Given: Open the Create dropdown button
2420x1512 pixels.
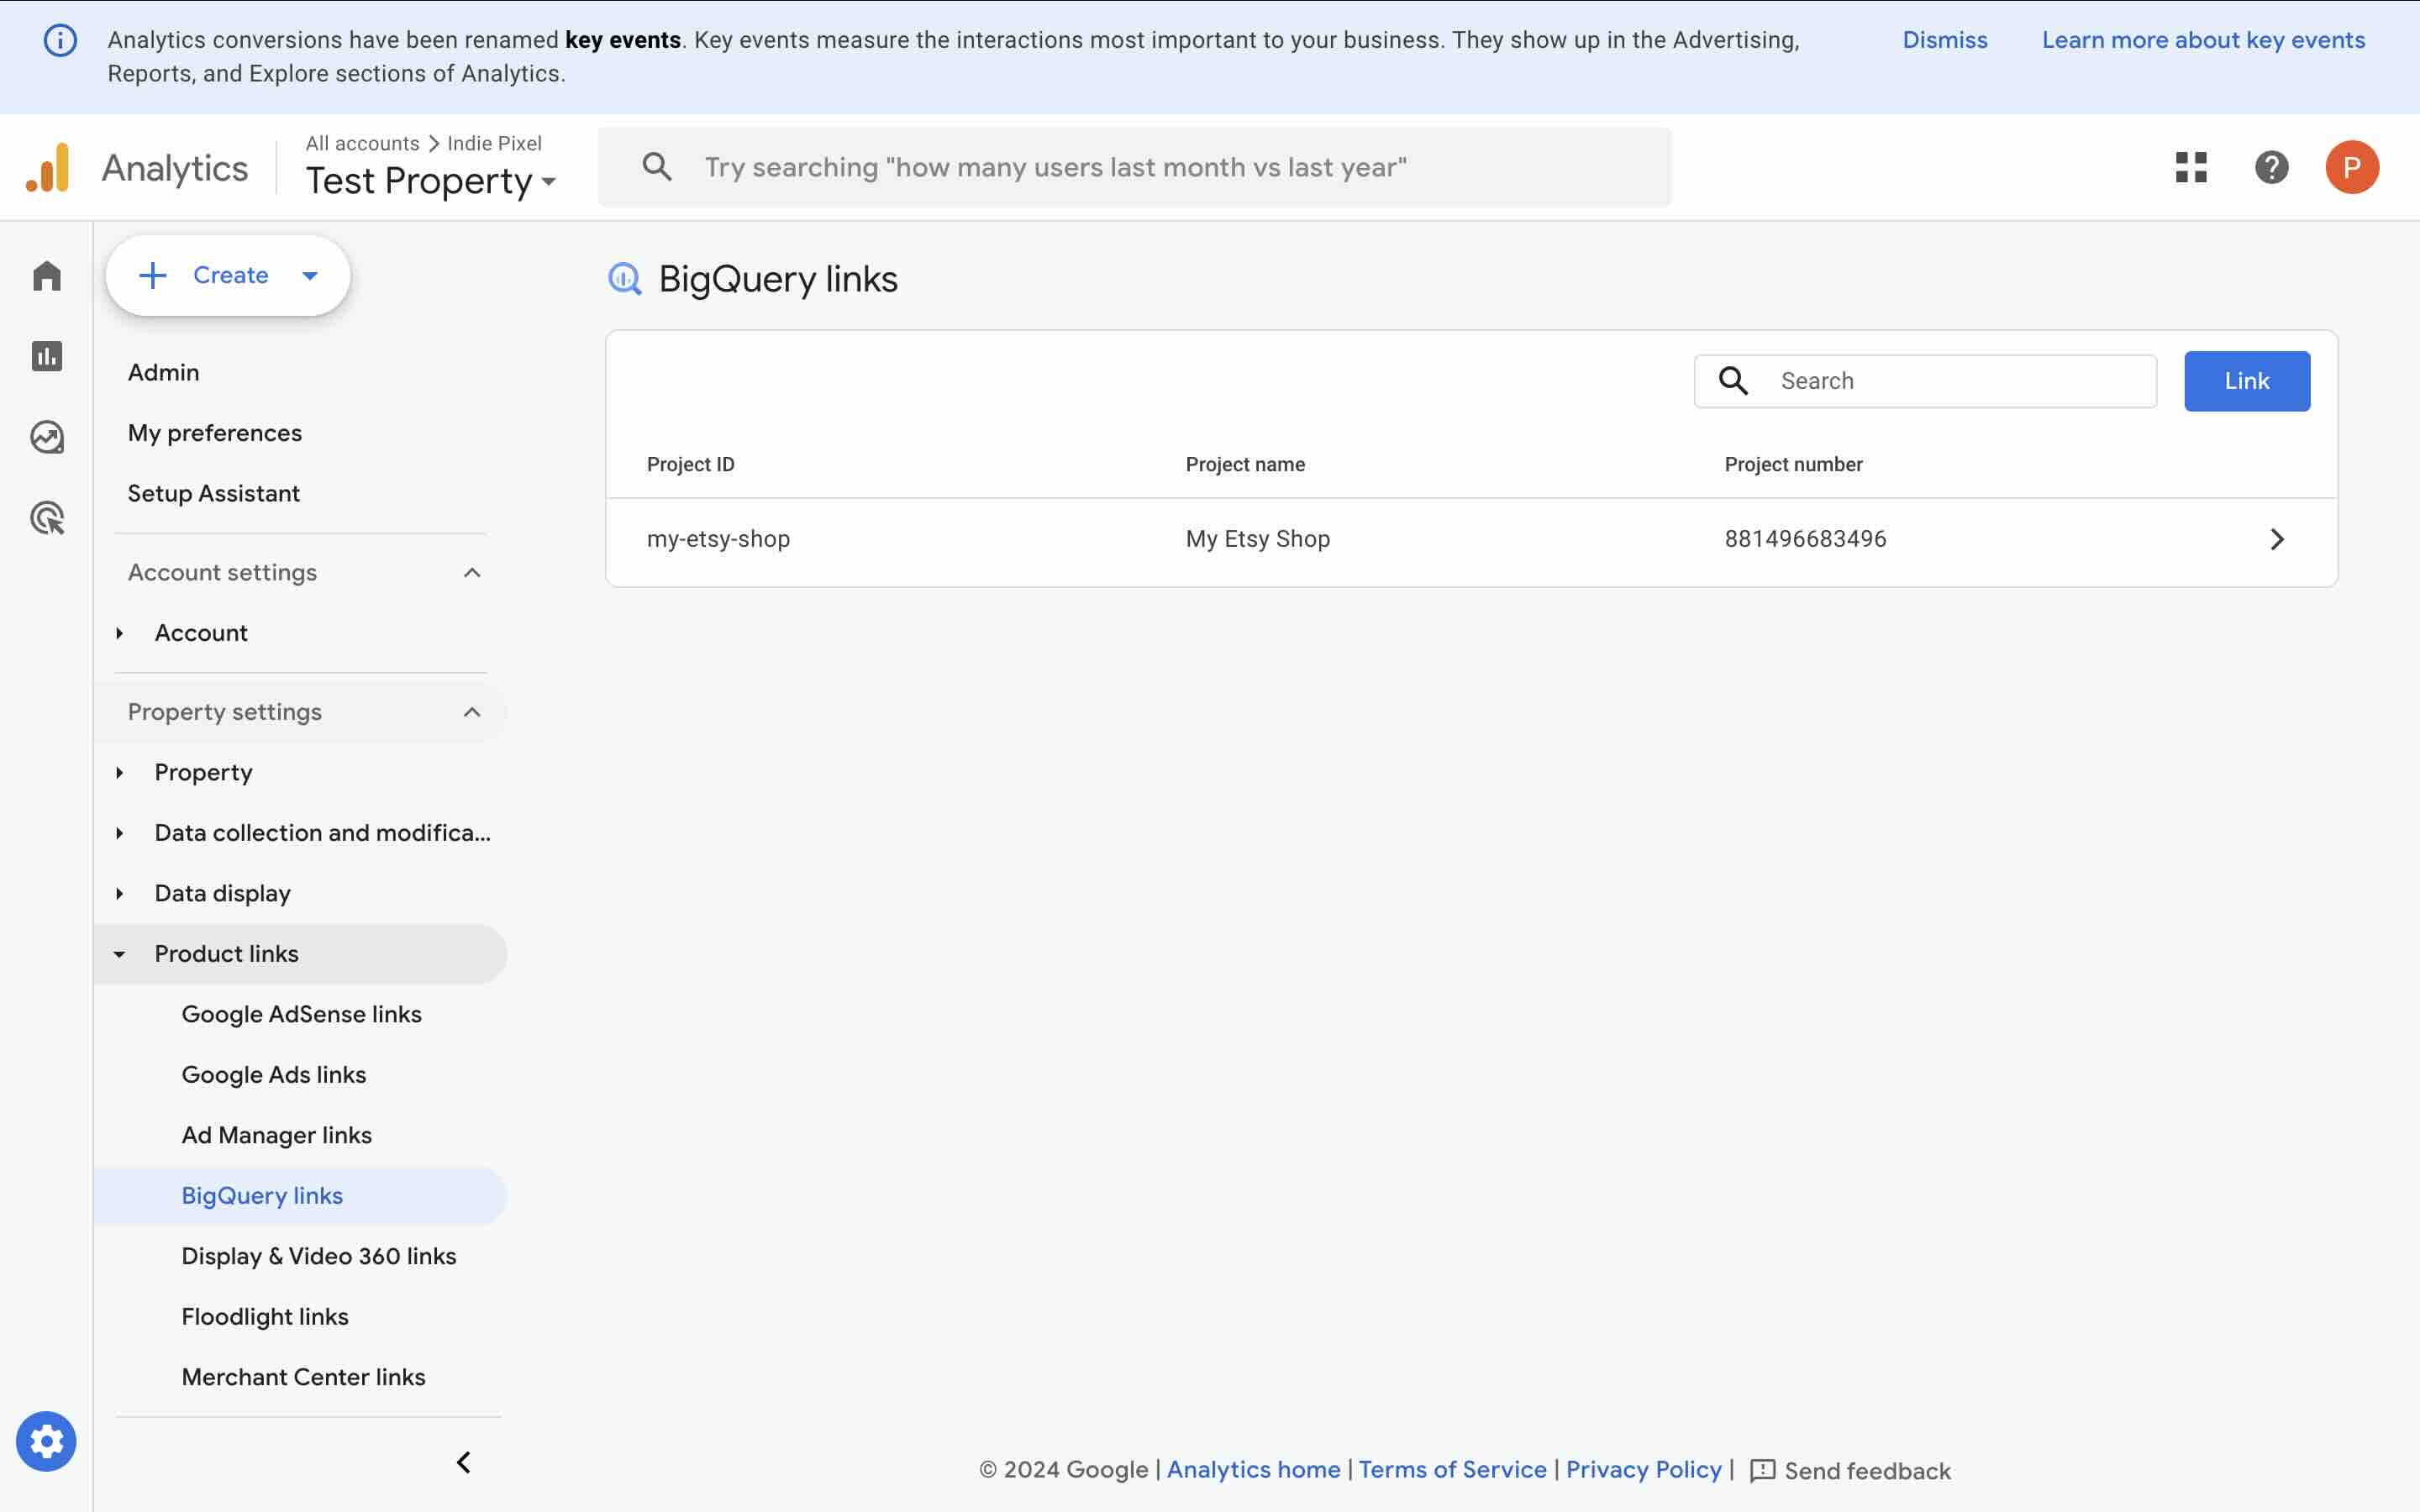Looking at the screenshot, I should pyautogui.click(x=228, y=275).
